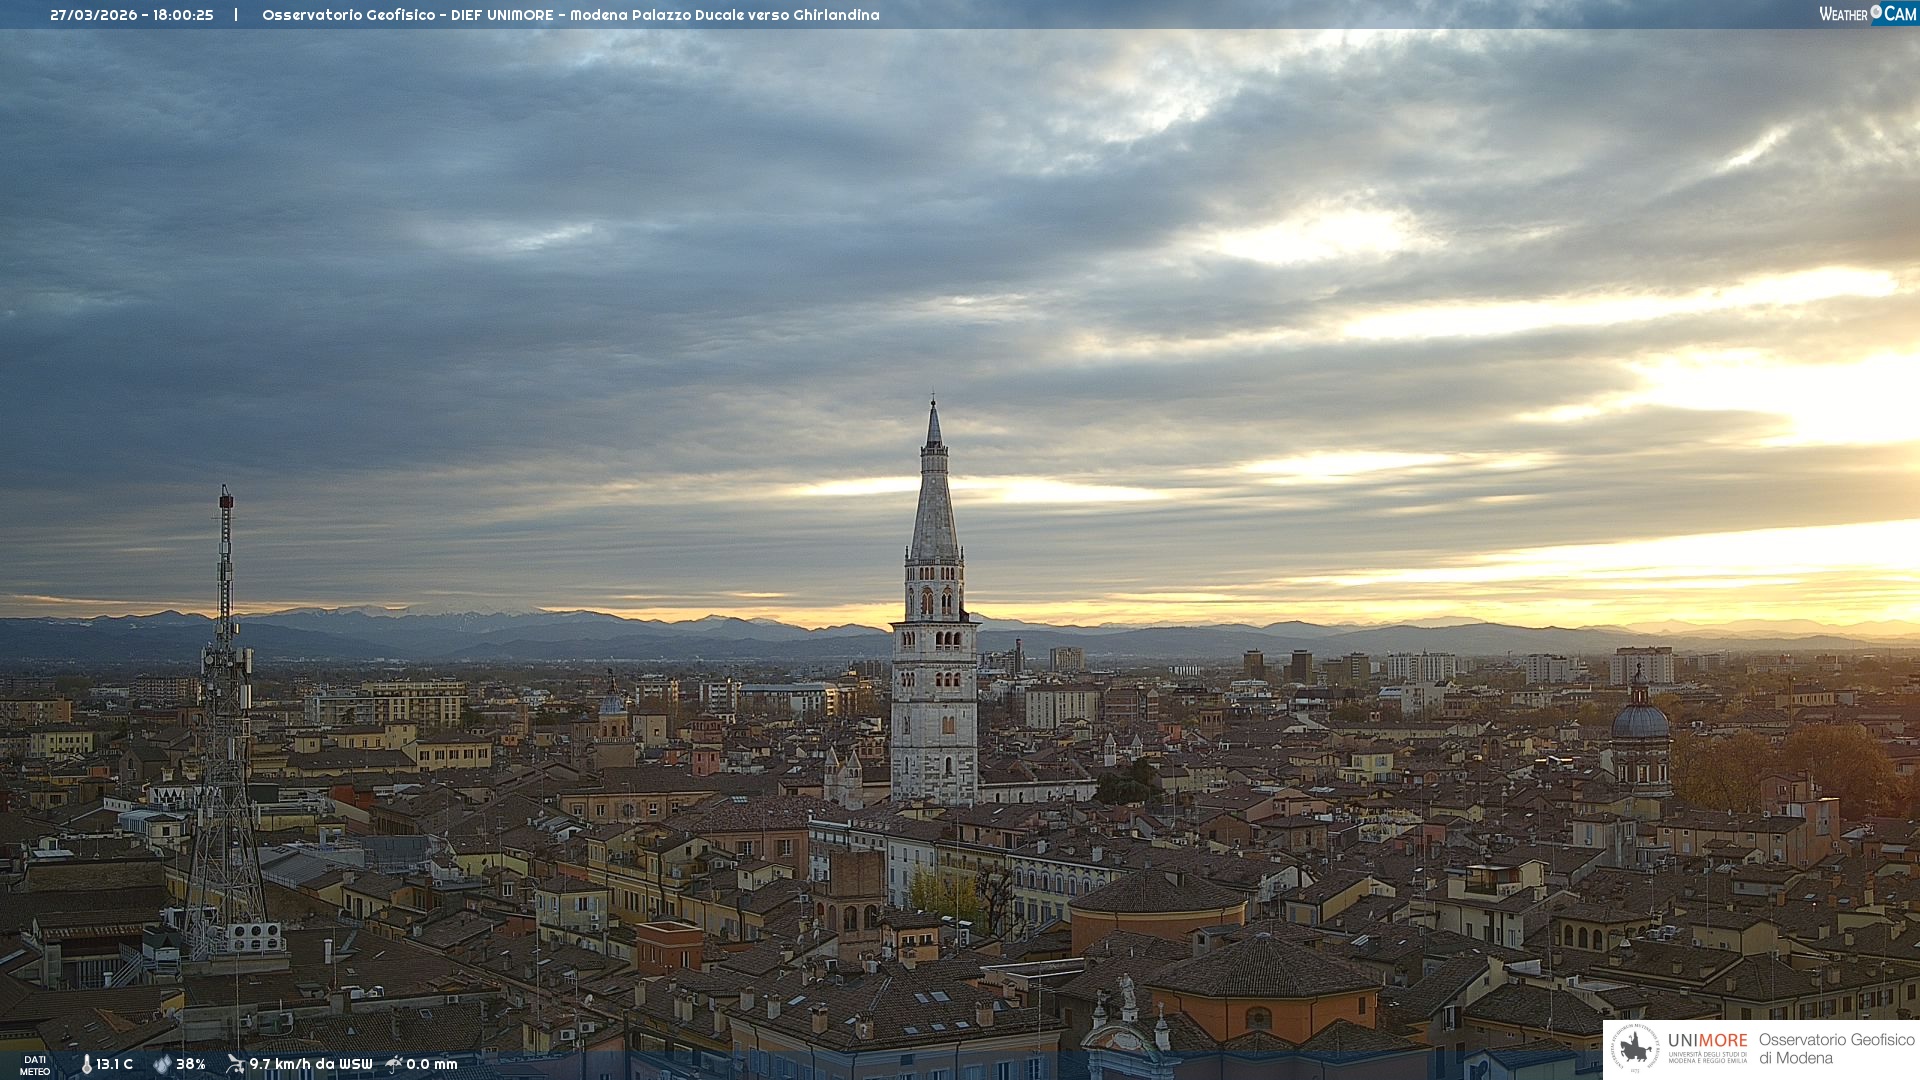This screenshot has width=1920, height=1080.
Task: Click the DATI METEO label
Action: [35, 1065]
